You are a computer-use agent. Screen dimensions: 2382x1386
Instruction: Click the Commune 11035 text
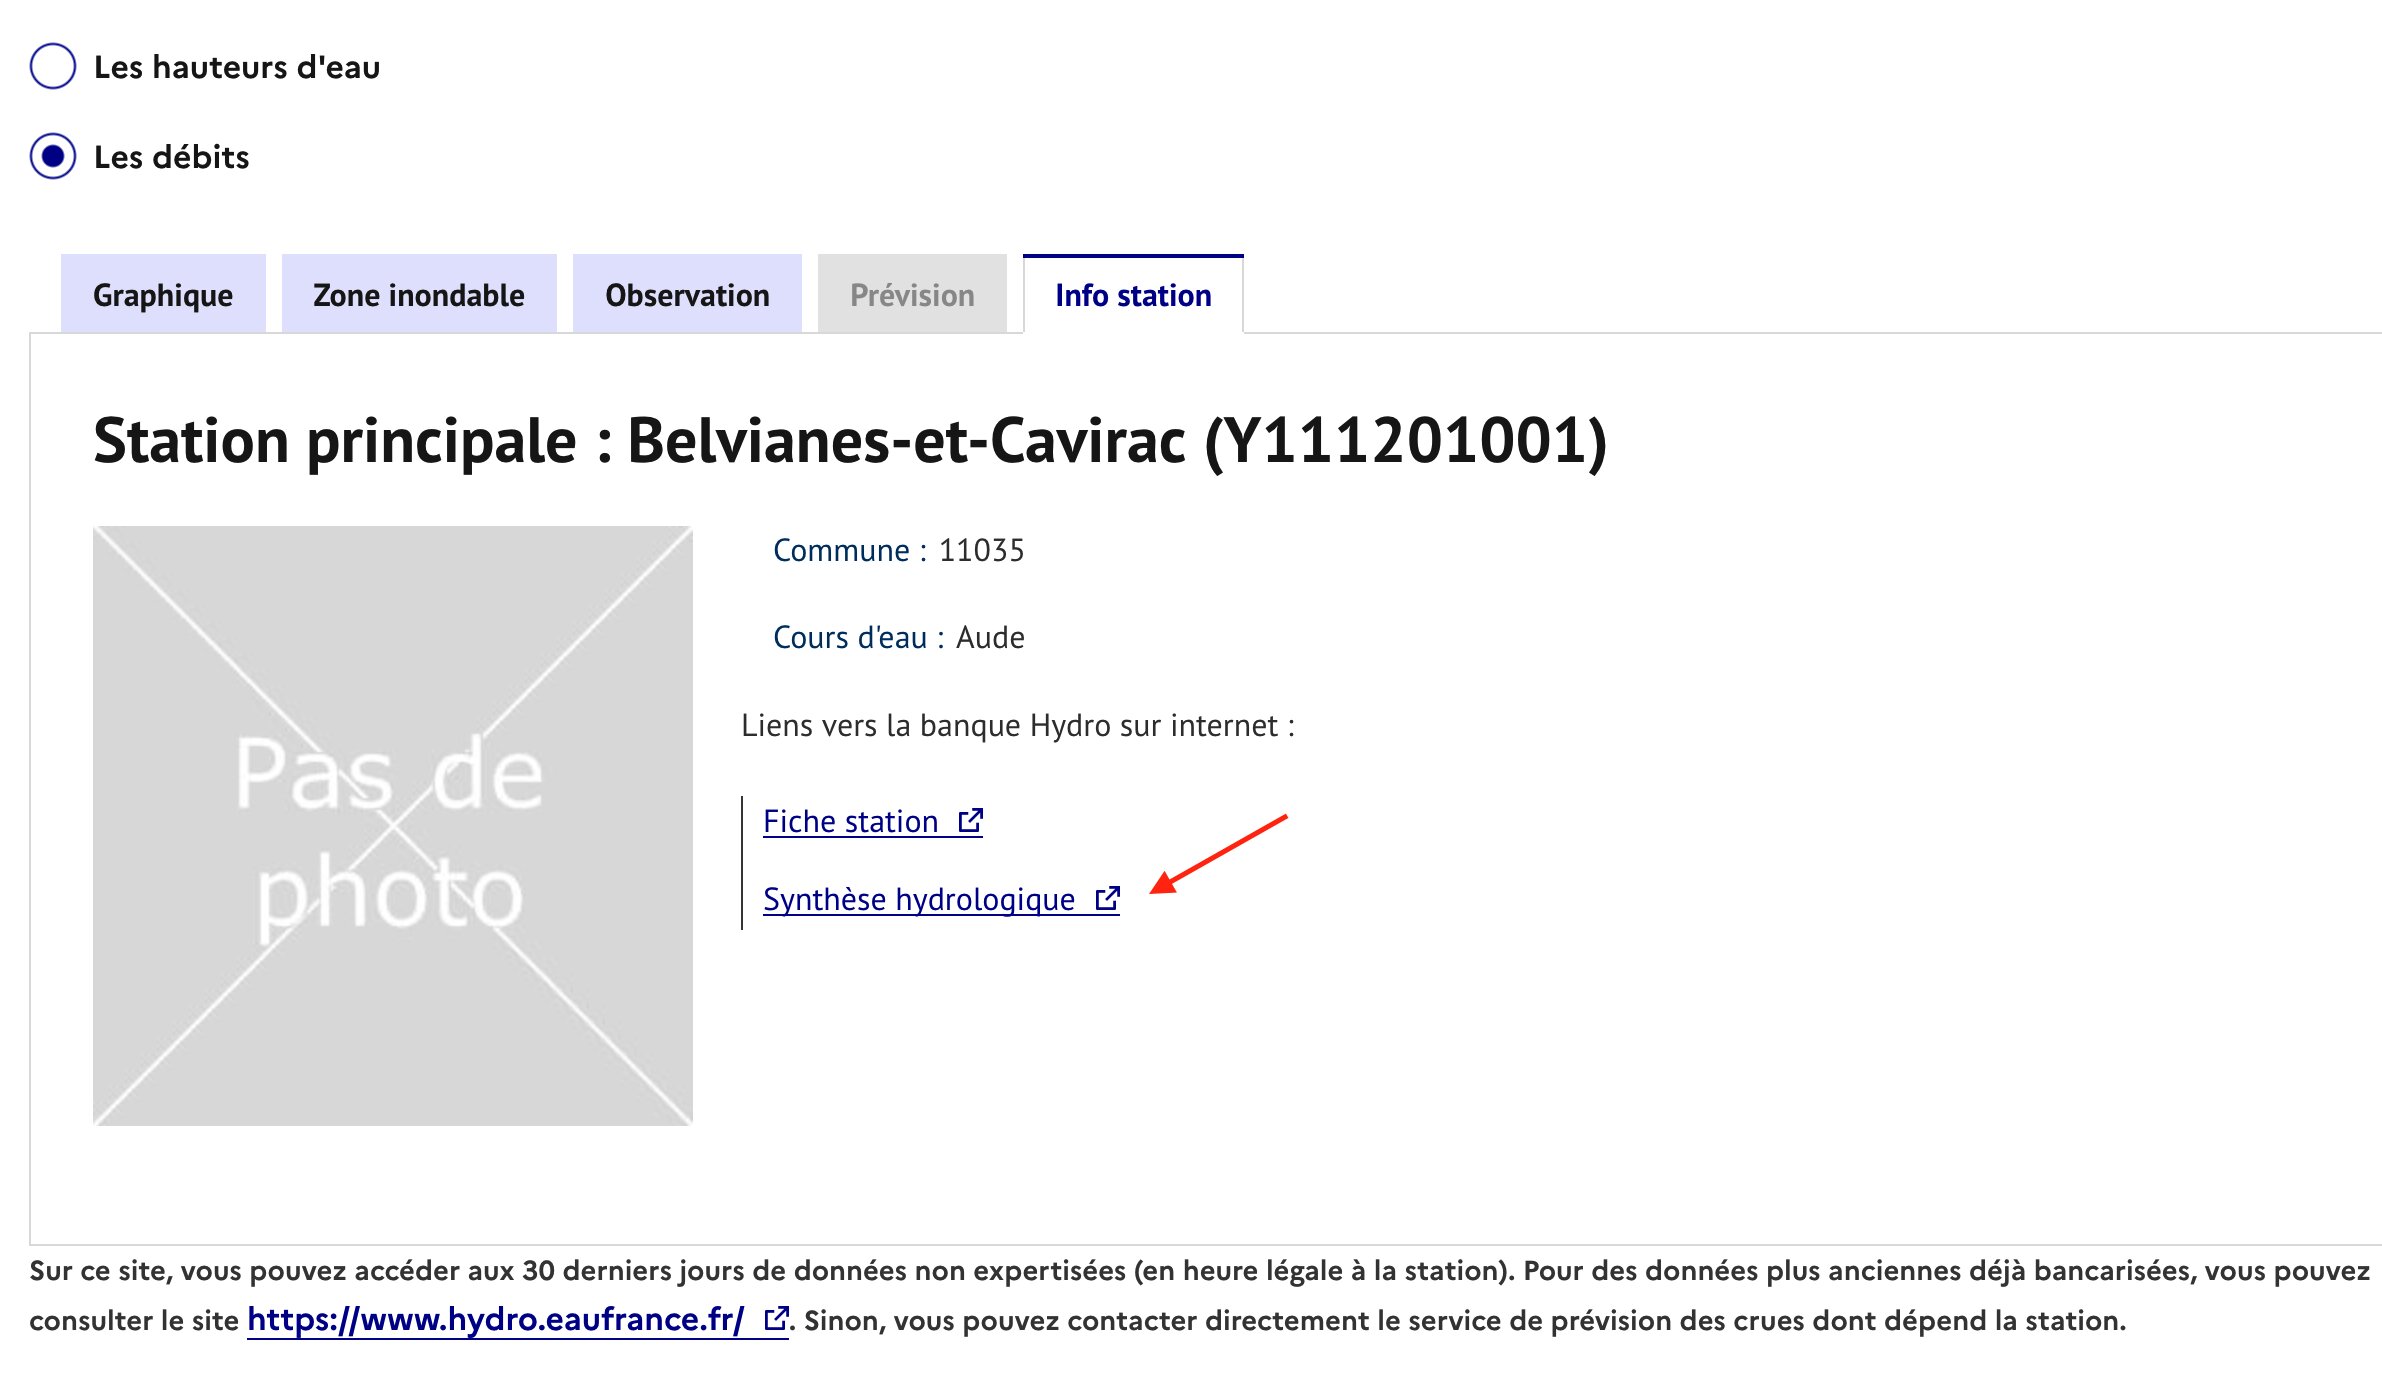tap(898, 550)
